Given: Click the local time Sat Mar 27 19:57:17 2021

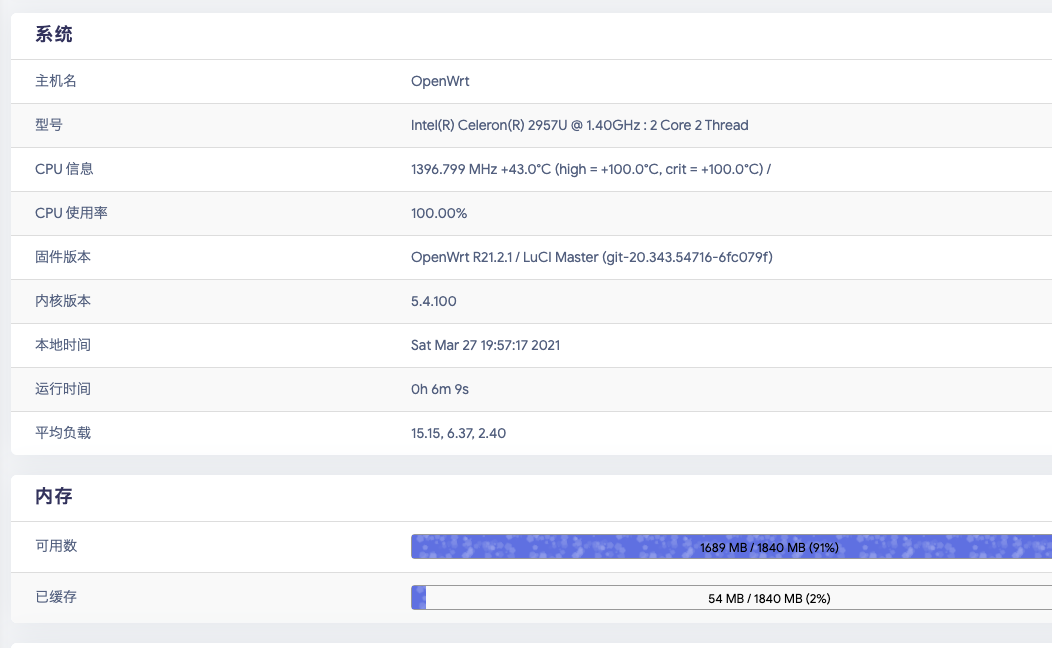Looking at the screenshot, I should point(486,345).
